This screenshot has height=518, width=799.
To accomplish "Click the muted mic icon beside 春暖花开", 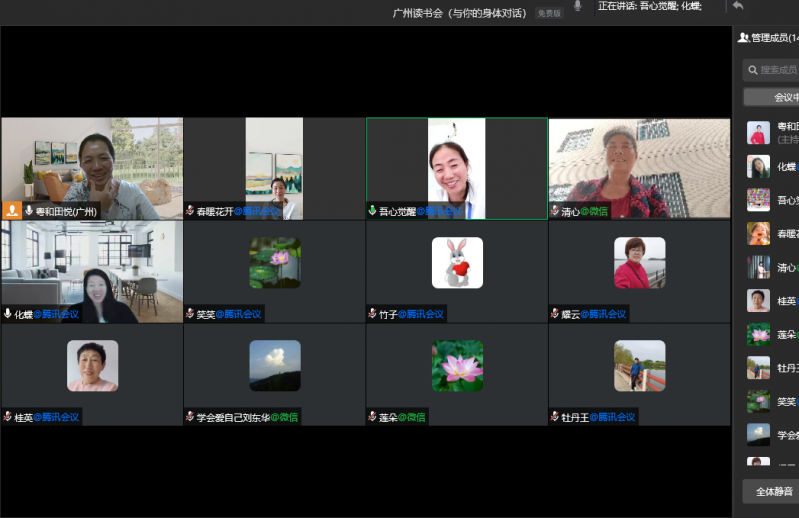I will coord(190,211).
